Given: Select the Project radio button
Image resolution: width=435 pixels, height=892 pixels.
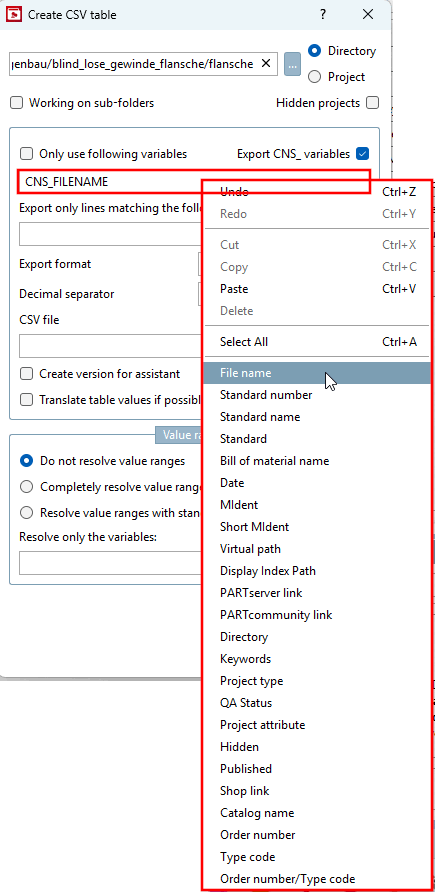Looking at the screenshot, I should [x=314, y=77].
